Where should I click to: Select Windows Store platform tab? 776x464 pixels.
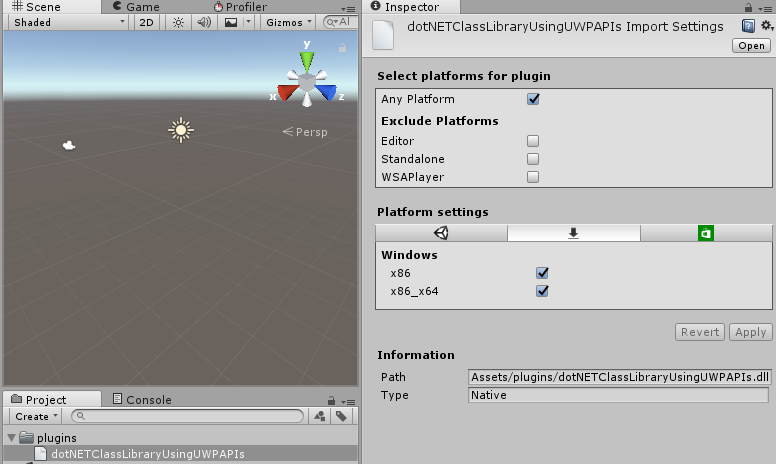(706, 233)
